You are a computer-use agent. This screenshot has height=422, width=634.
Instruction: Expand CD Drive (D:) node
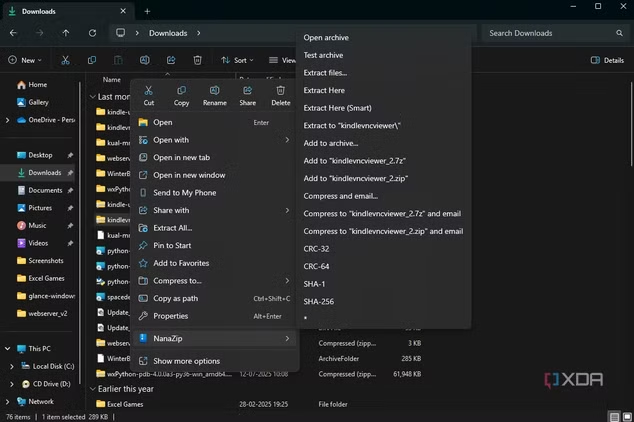click(12, 384)
